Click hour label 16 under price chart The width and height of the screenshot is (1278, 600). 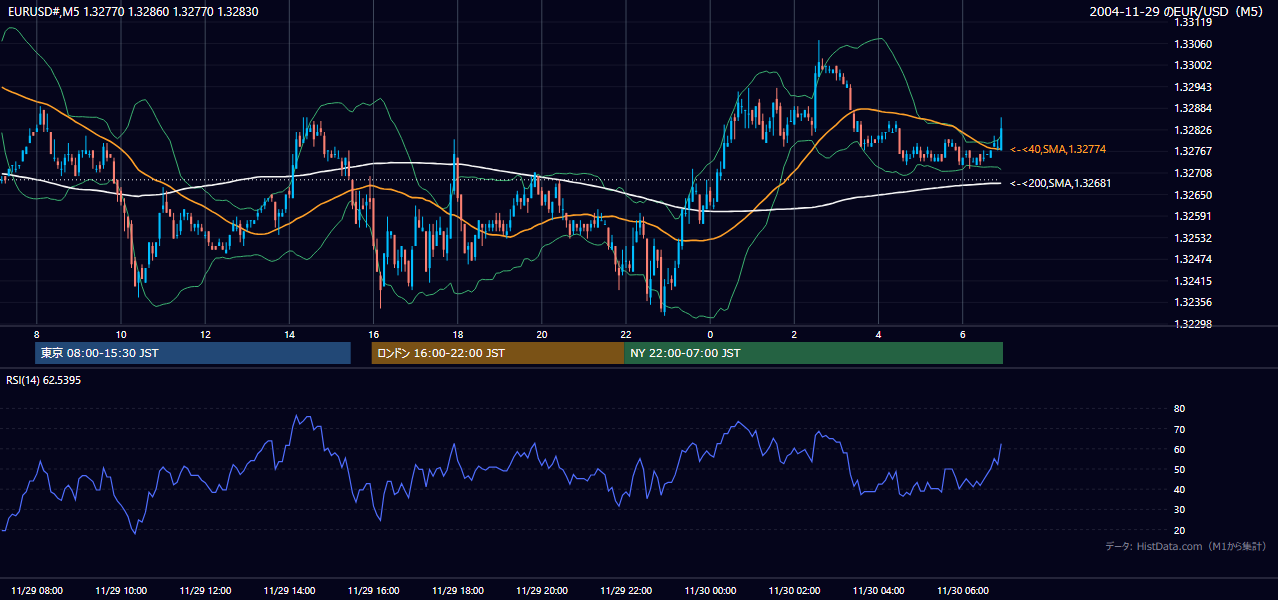(373, 334)
